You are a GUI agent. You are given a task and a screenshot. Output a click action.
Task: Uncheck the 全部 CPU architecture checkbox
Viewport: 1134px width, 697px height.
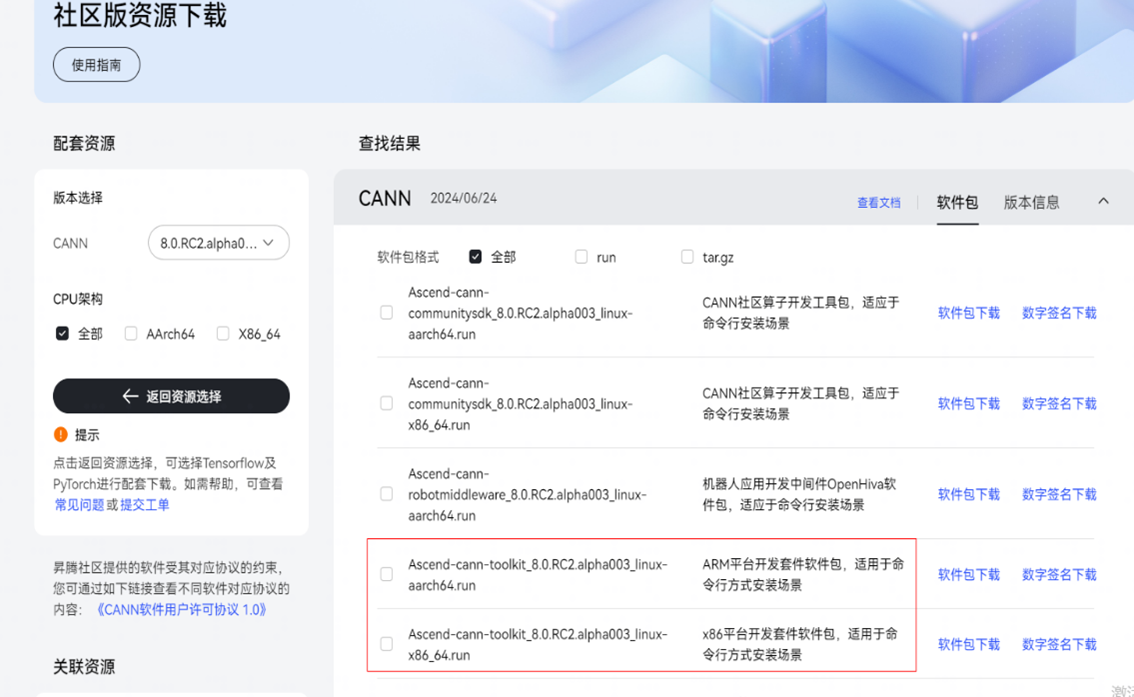coord(62,334)
